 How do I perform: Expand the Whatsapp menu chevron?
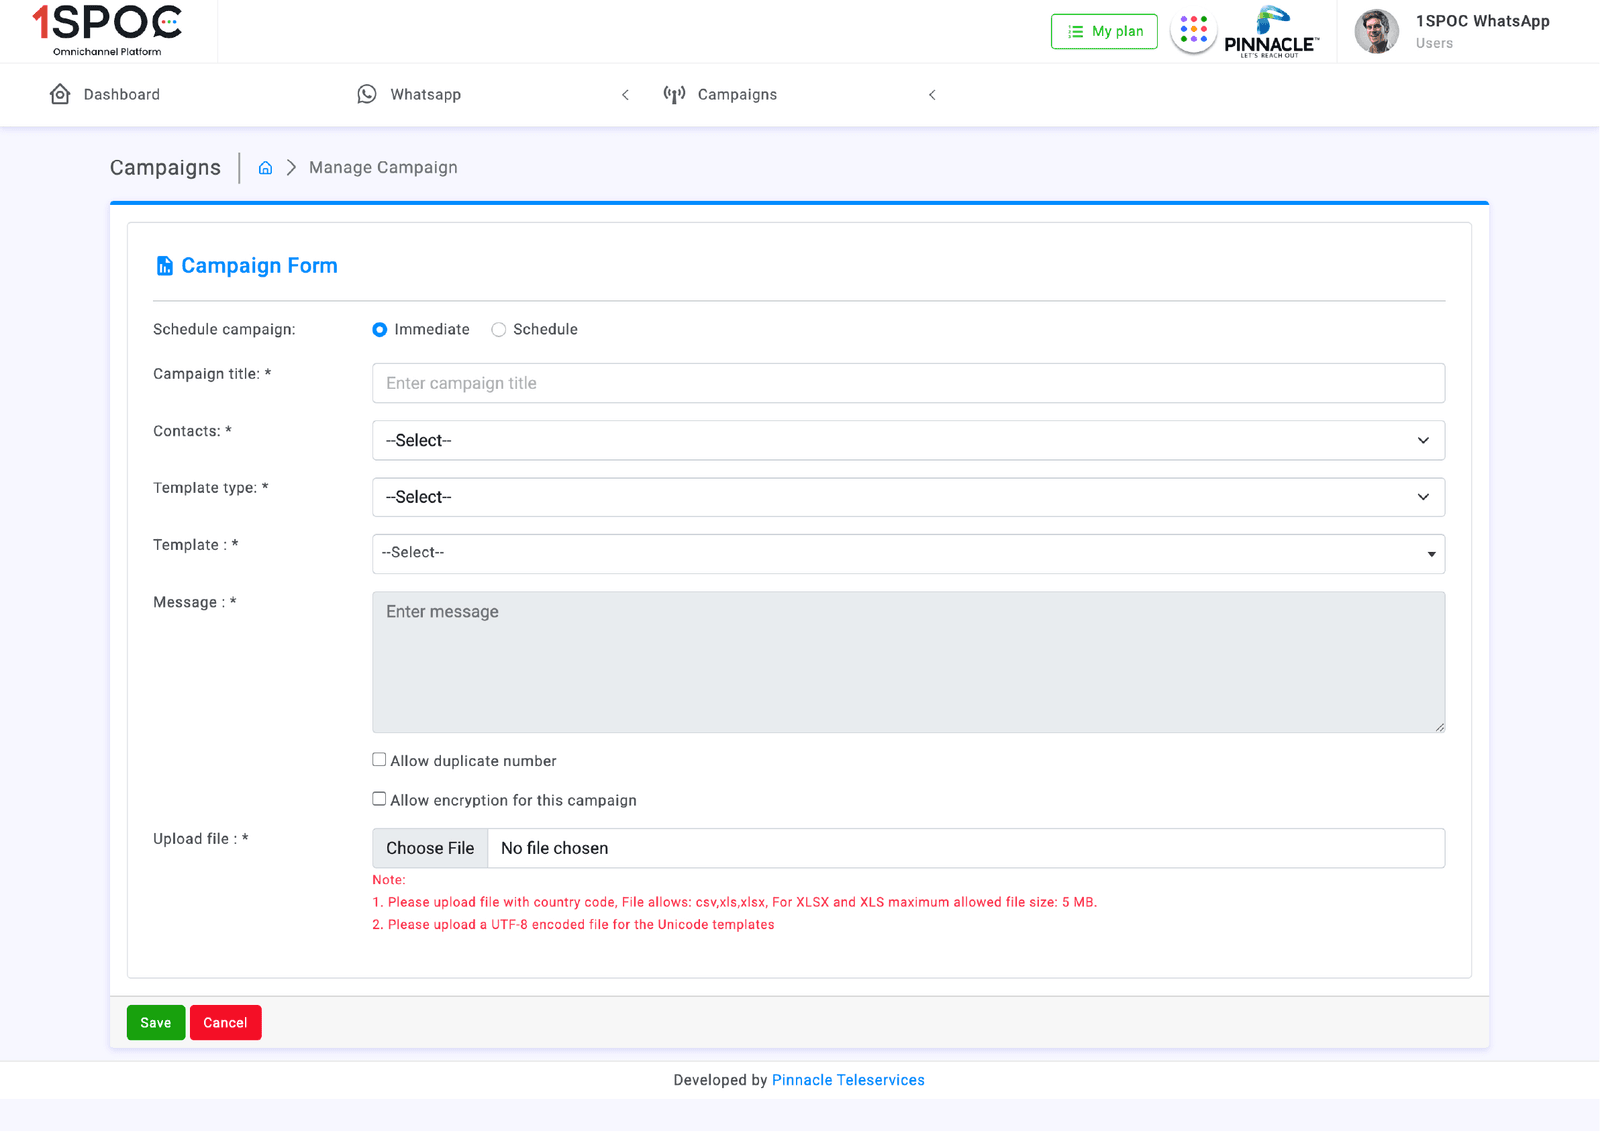pos(626,95)
